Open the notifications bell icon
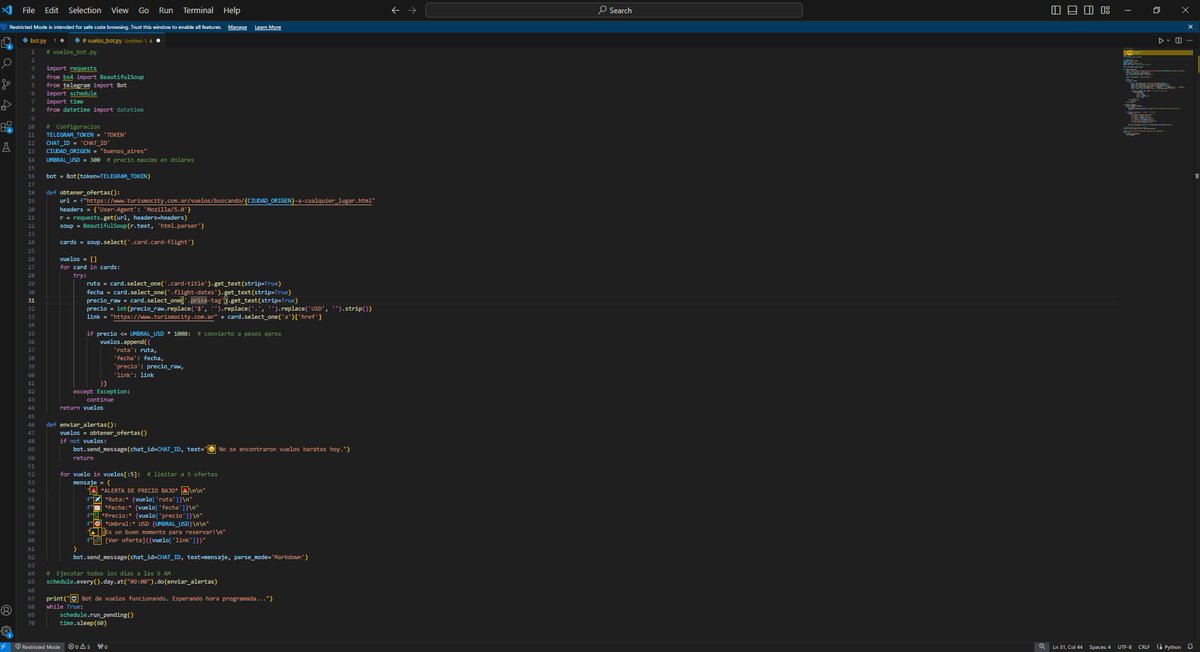The image size is (1200, 652). coord(1192,647)
